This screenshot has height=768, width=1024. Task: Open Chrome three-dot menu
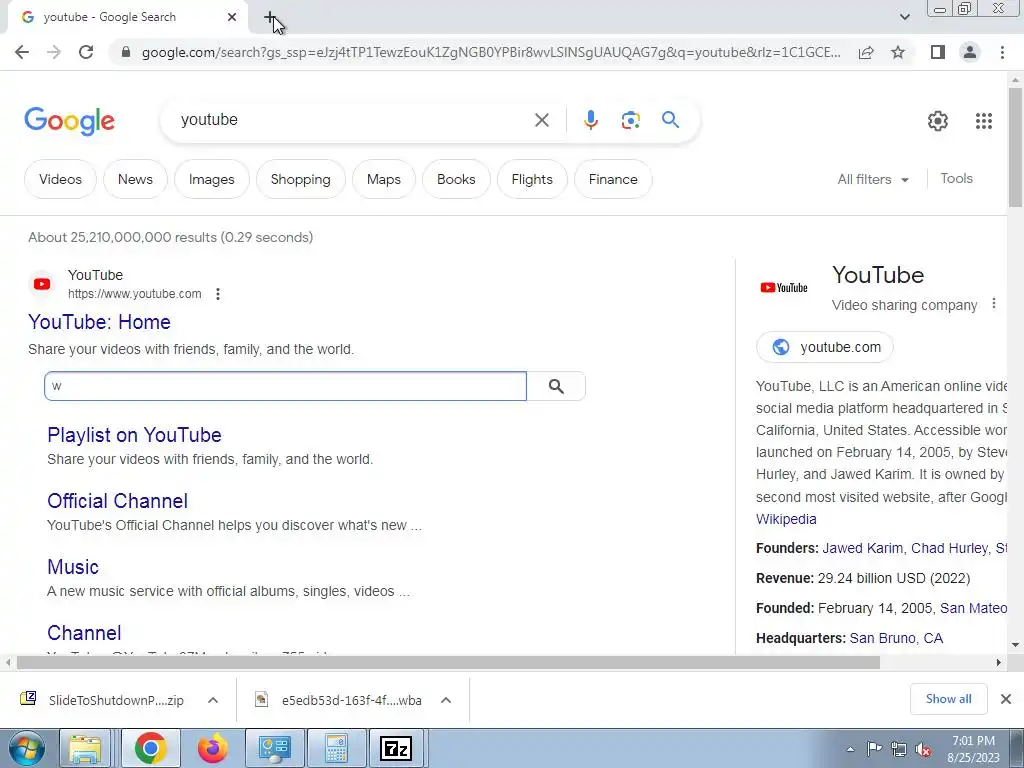(x=1002, y=52)
